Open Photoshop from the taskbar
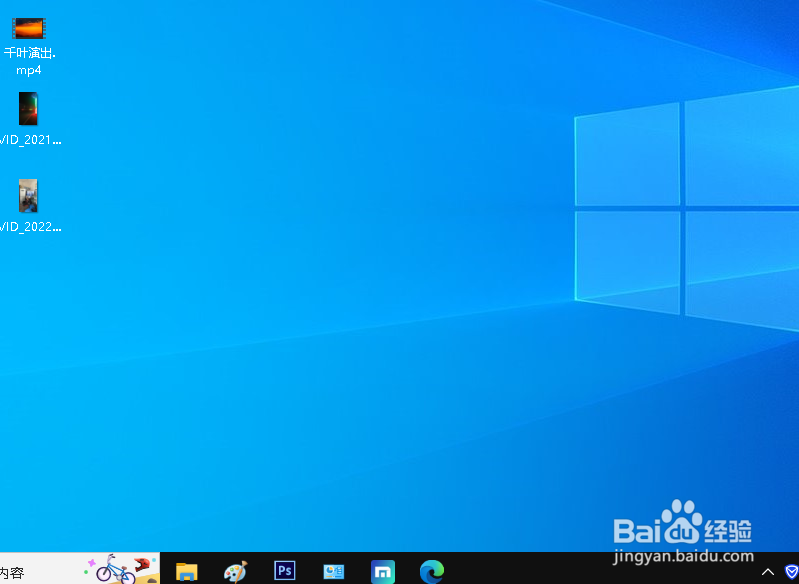This screenshot has width=799, height=584. (284, 570)
